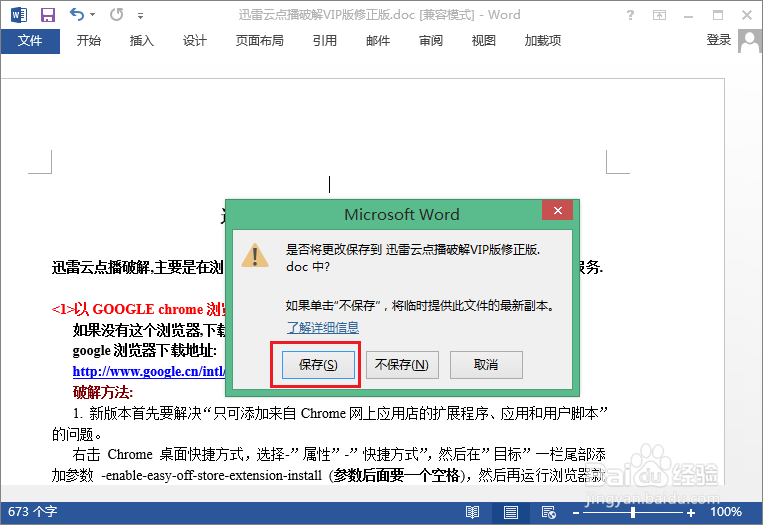The image size is (763, 525).
Task: Click google 浏览器下载地址 text line
Action: (x=145, y=350)
